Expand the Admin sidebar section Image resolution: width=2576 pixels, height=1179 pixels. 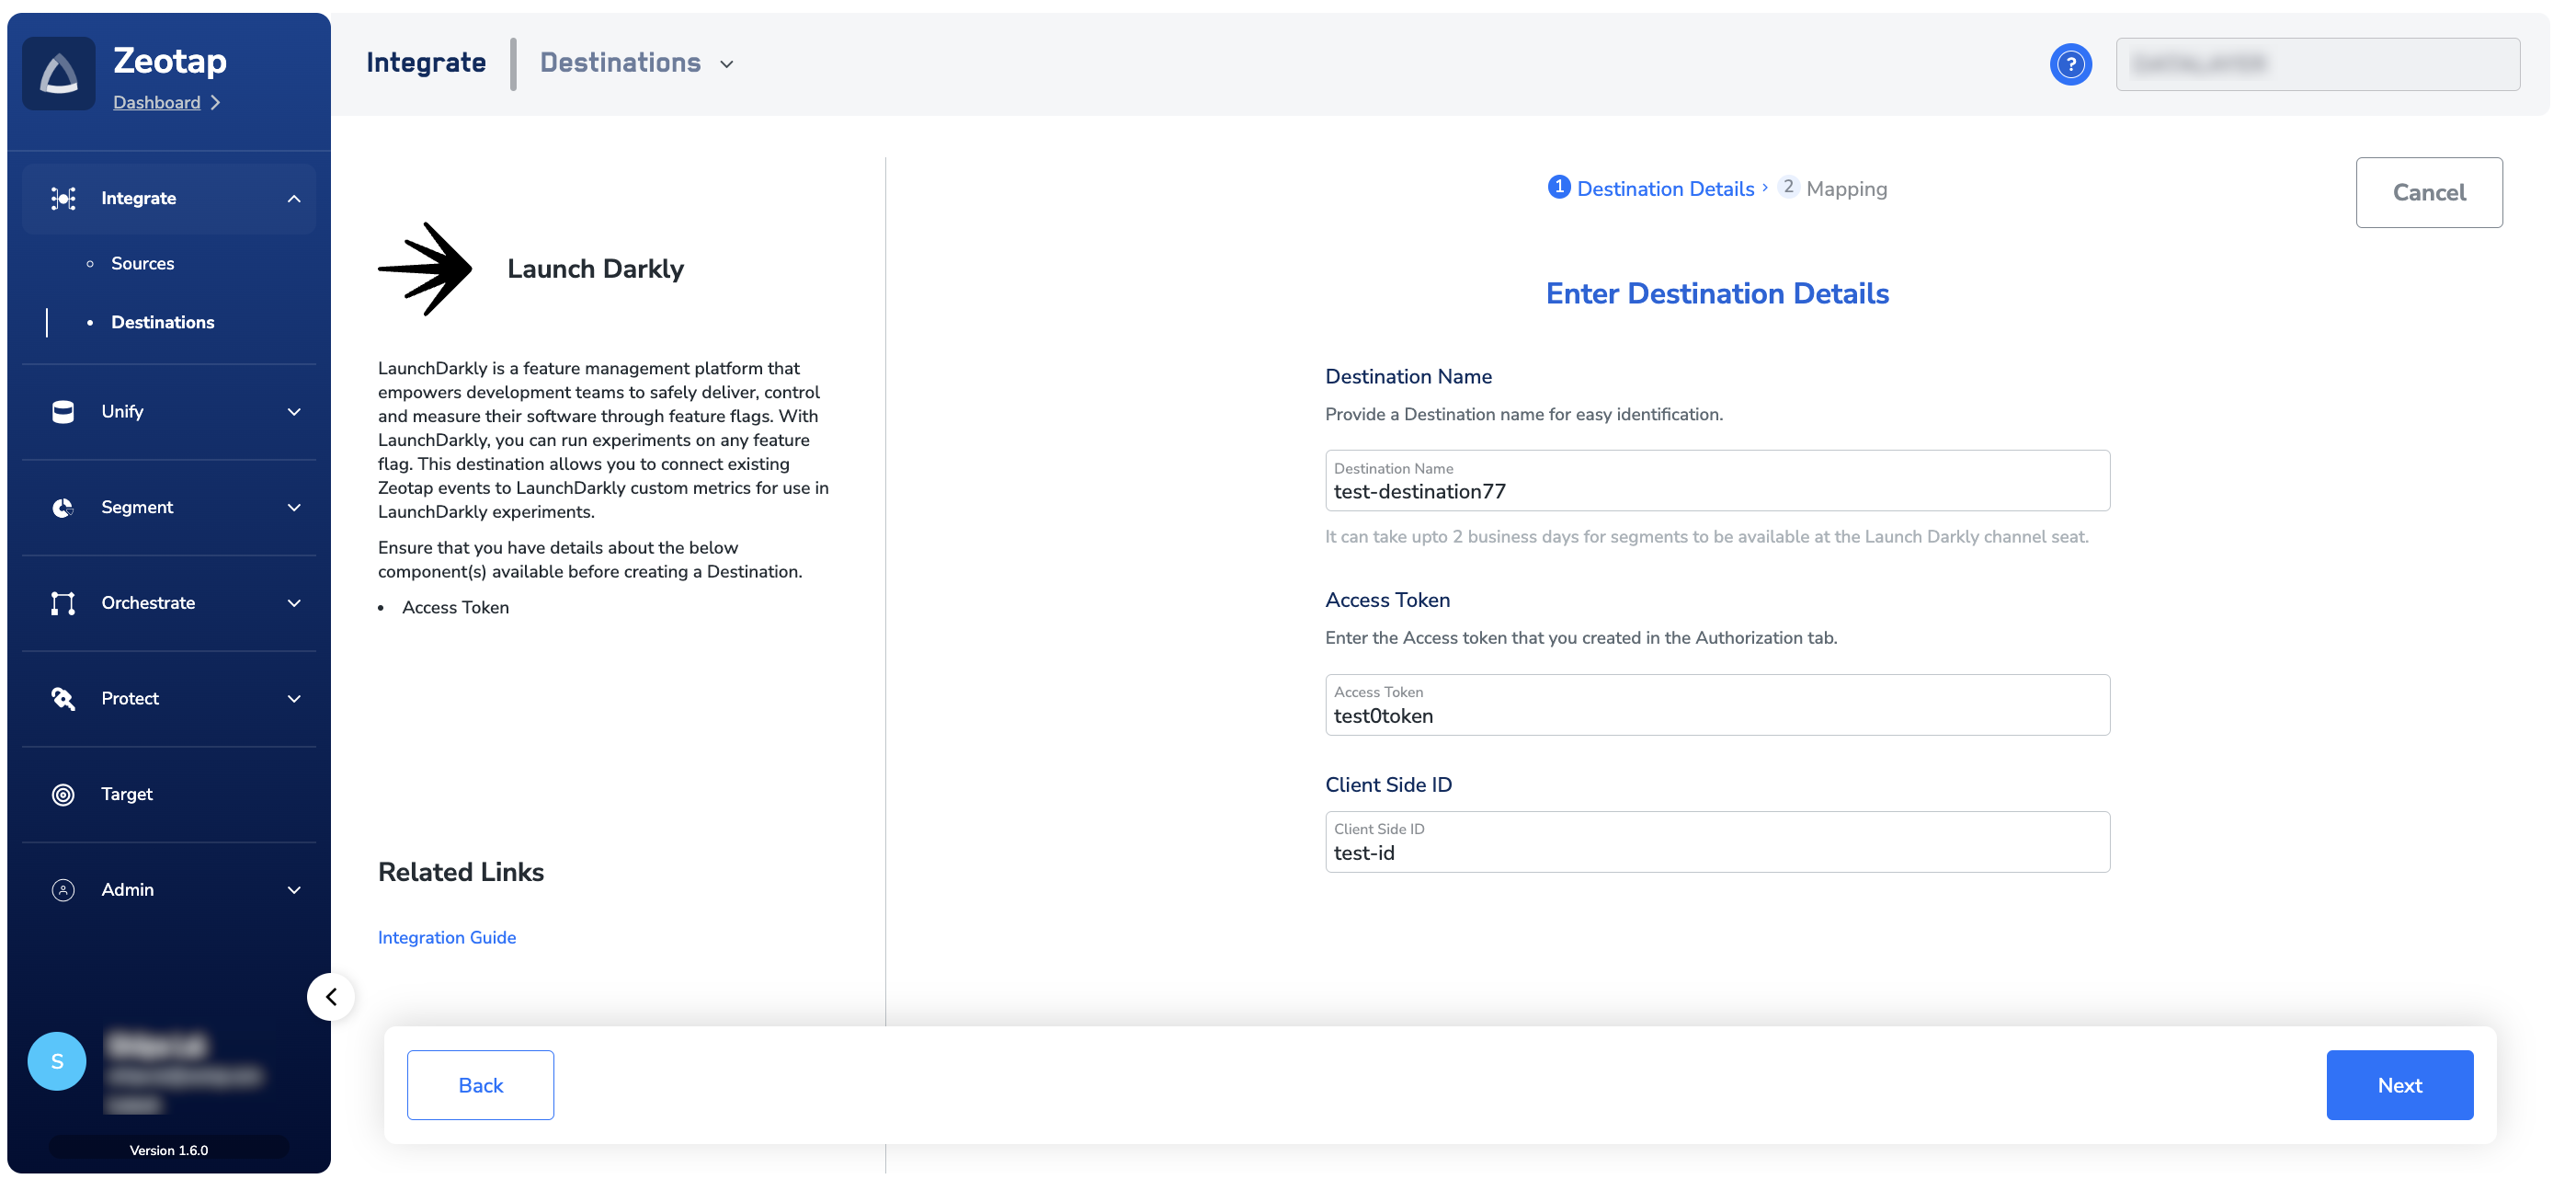[293, 890]
